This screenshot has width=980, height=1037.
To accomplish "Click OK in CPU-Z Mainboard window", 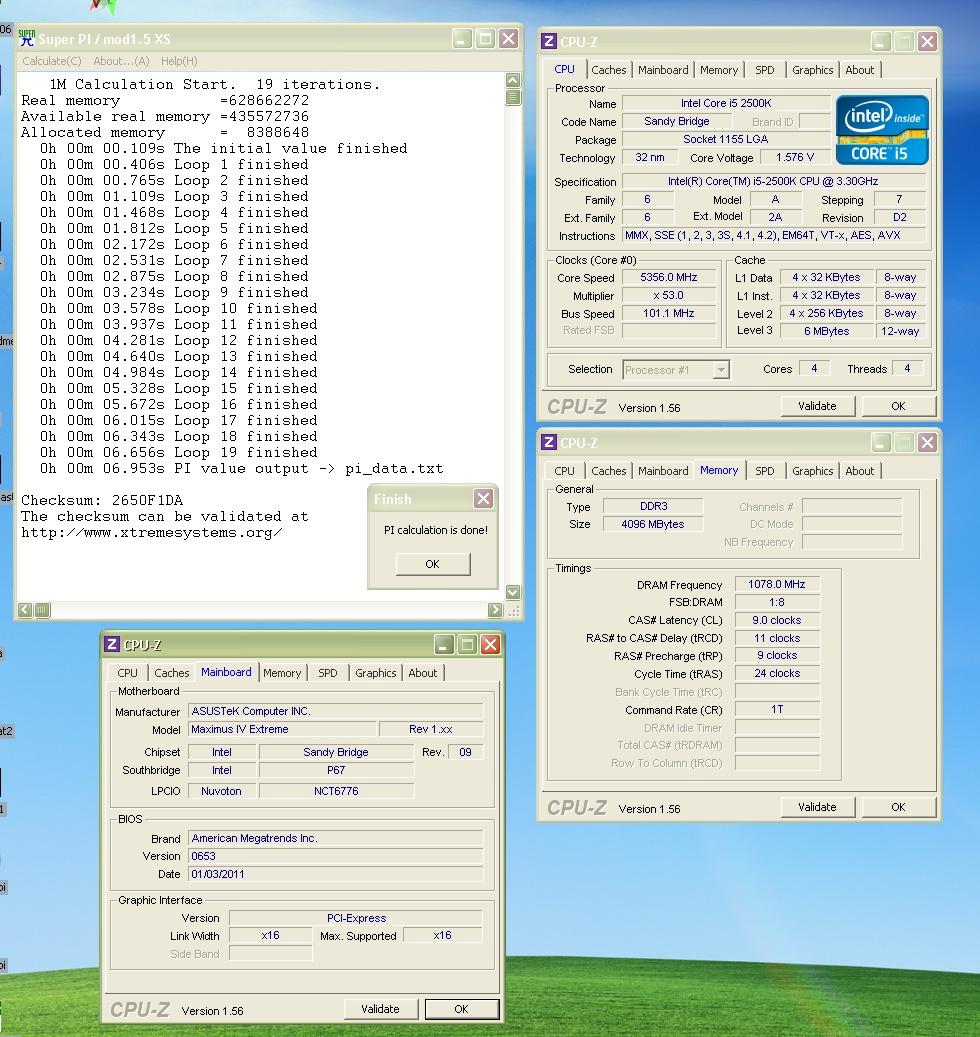I will (x=462, y=1009).
